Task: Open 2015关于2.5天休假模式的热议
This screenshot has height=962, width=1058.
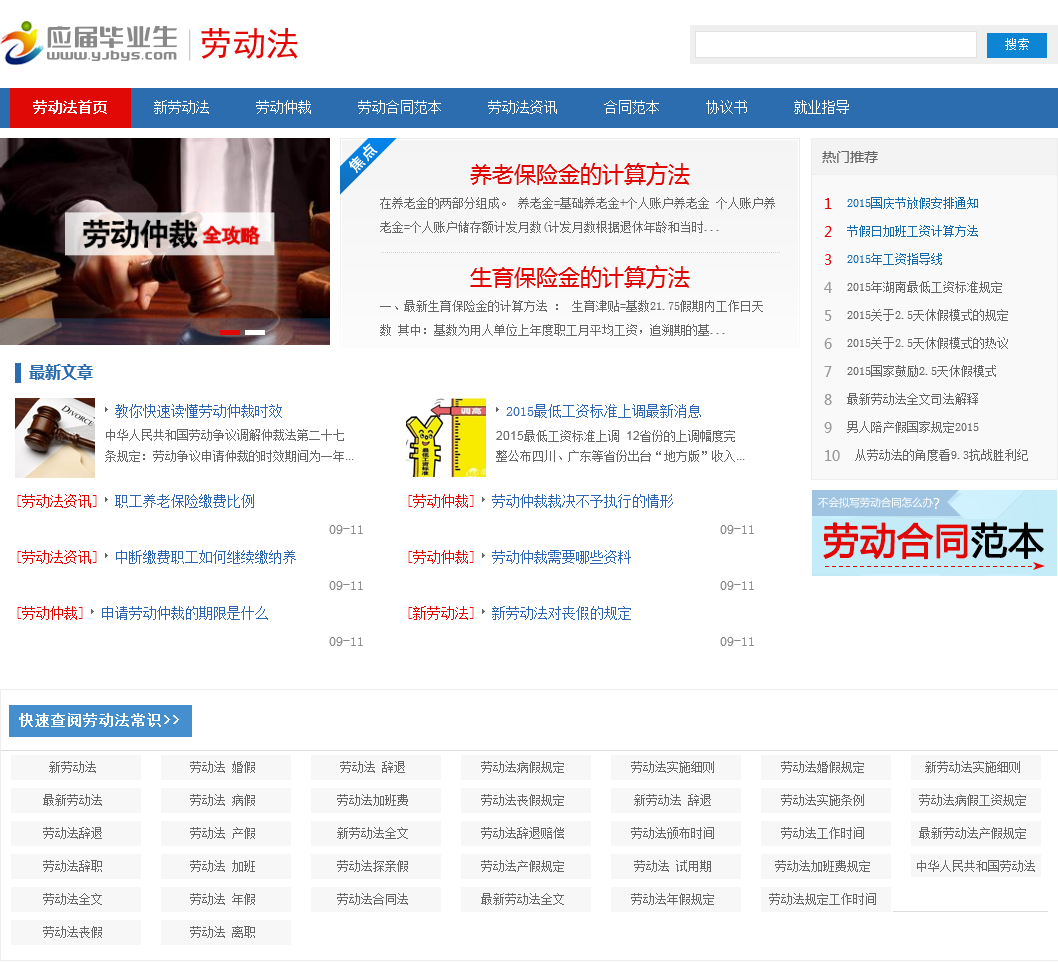Action: tap(927, 343)
